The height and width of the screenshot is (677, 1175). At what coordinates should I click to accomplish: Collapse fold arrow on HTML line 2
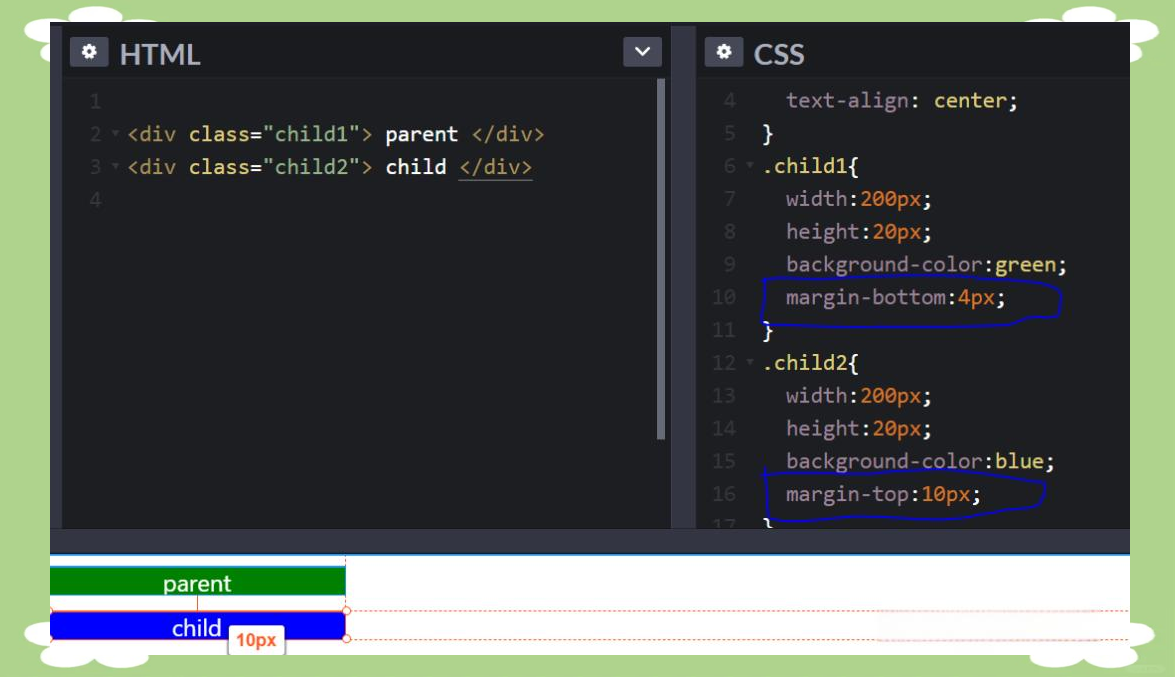tap(115, 133)
